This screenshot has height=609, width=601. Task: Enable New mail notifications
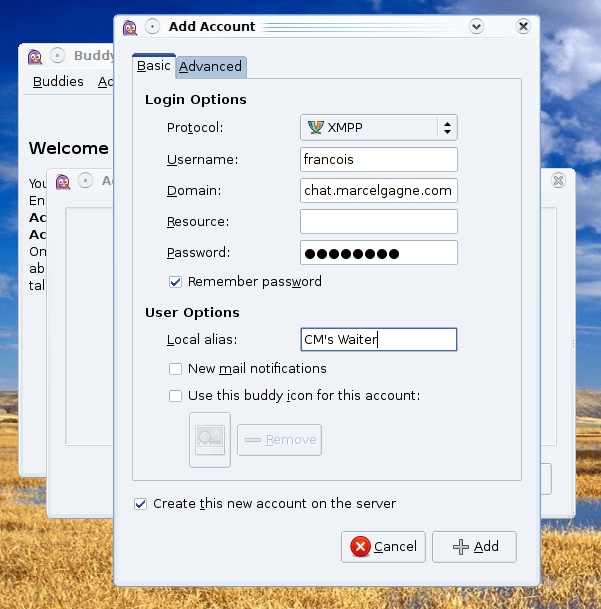(x=176, y=369)
